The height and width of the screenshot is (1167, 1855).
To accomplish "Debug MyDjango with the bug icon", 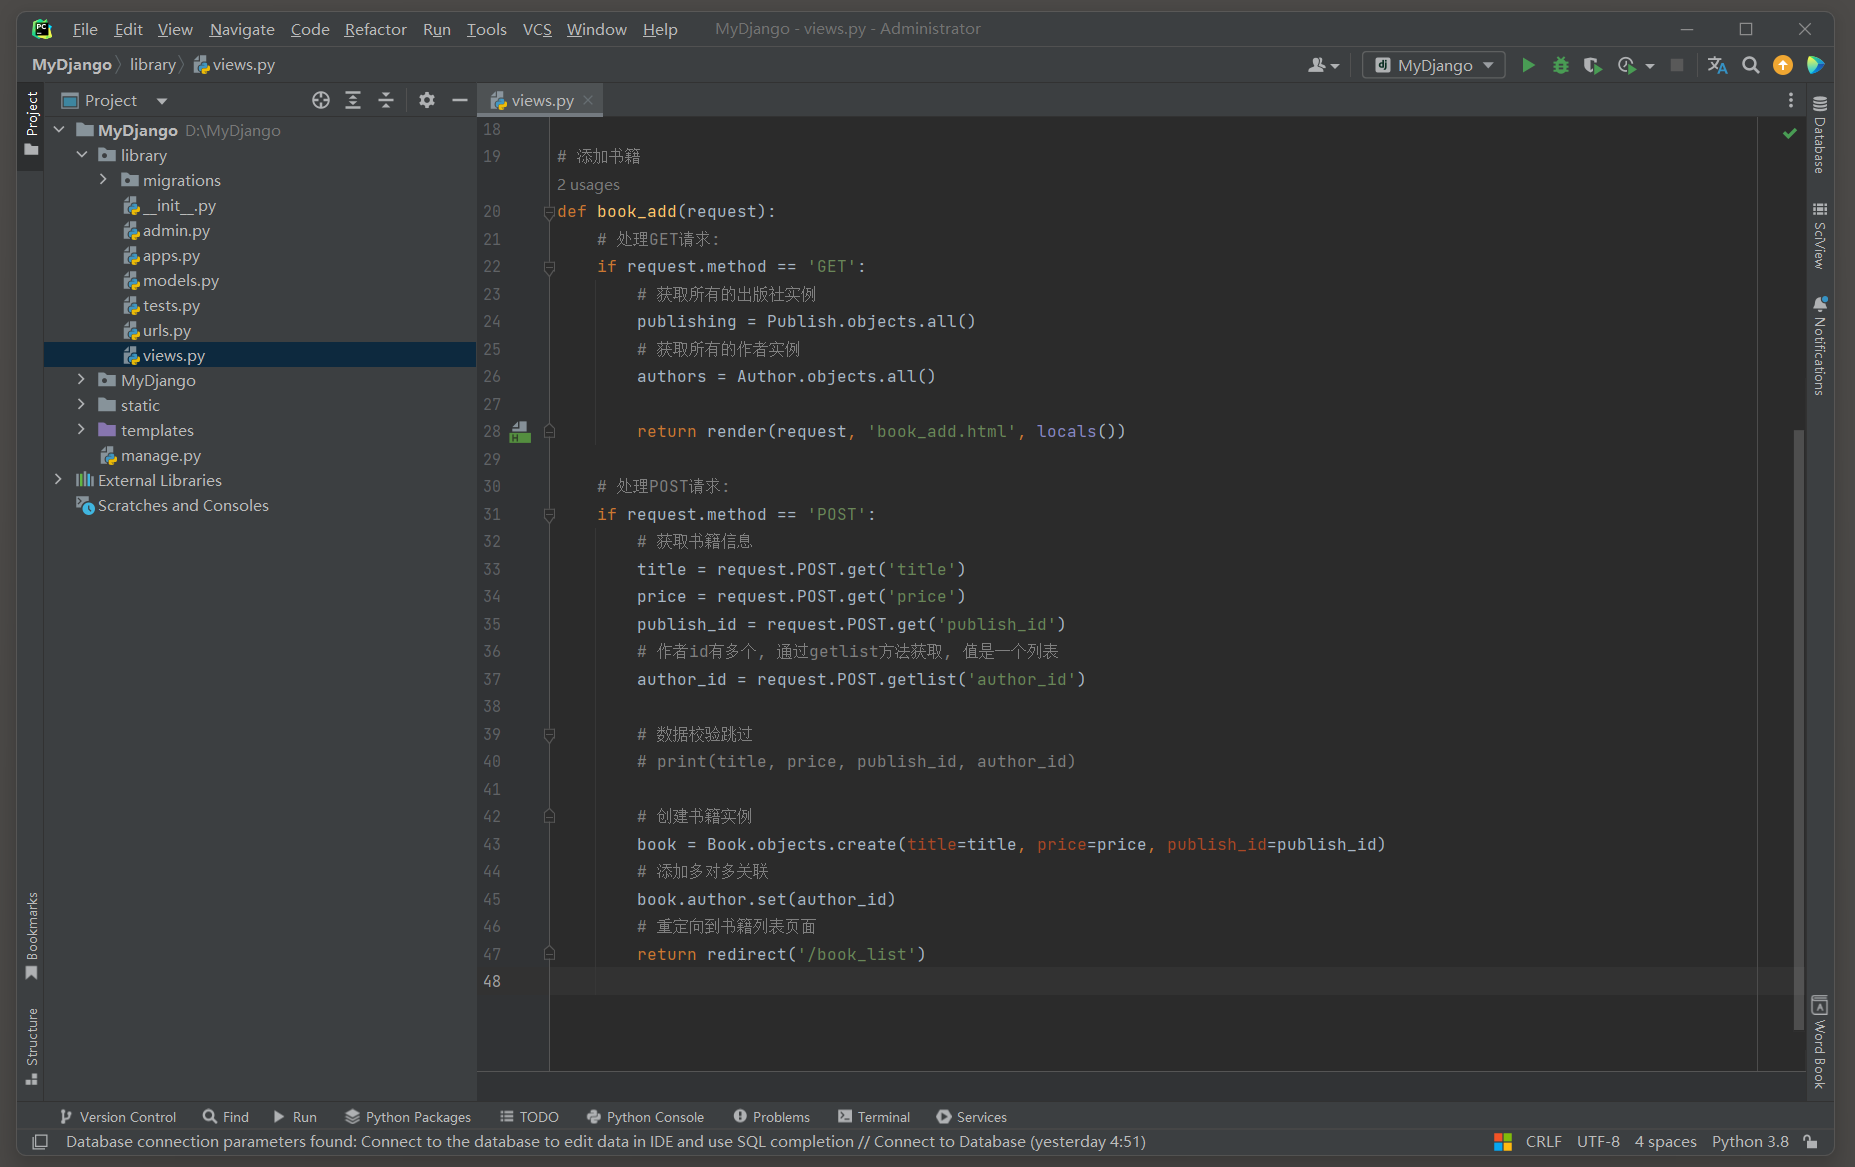I will (x=1560, y=65).
